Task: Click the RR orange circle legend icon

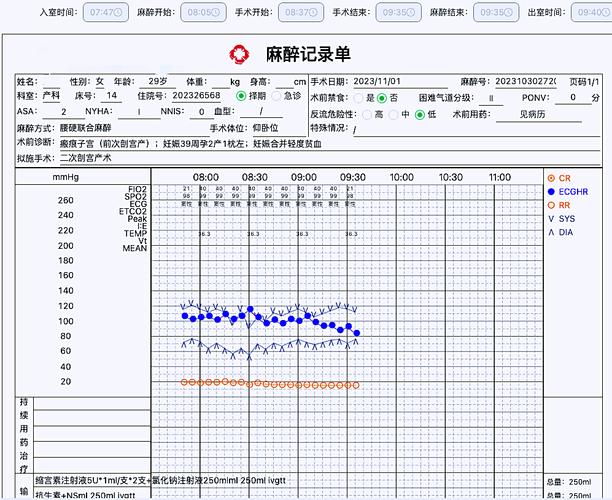Action: point(551,205)
